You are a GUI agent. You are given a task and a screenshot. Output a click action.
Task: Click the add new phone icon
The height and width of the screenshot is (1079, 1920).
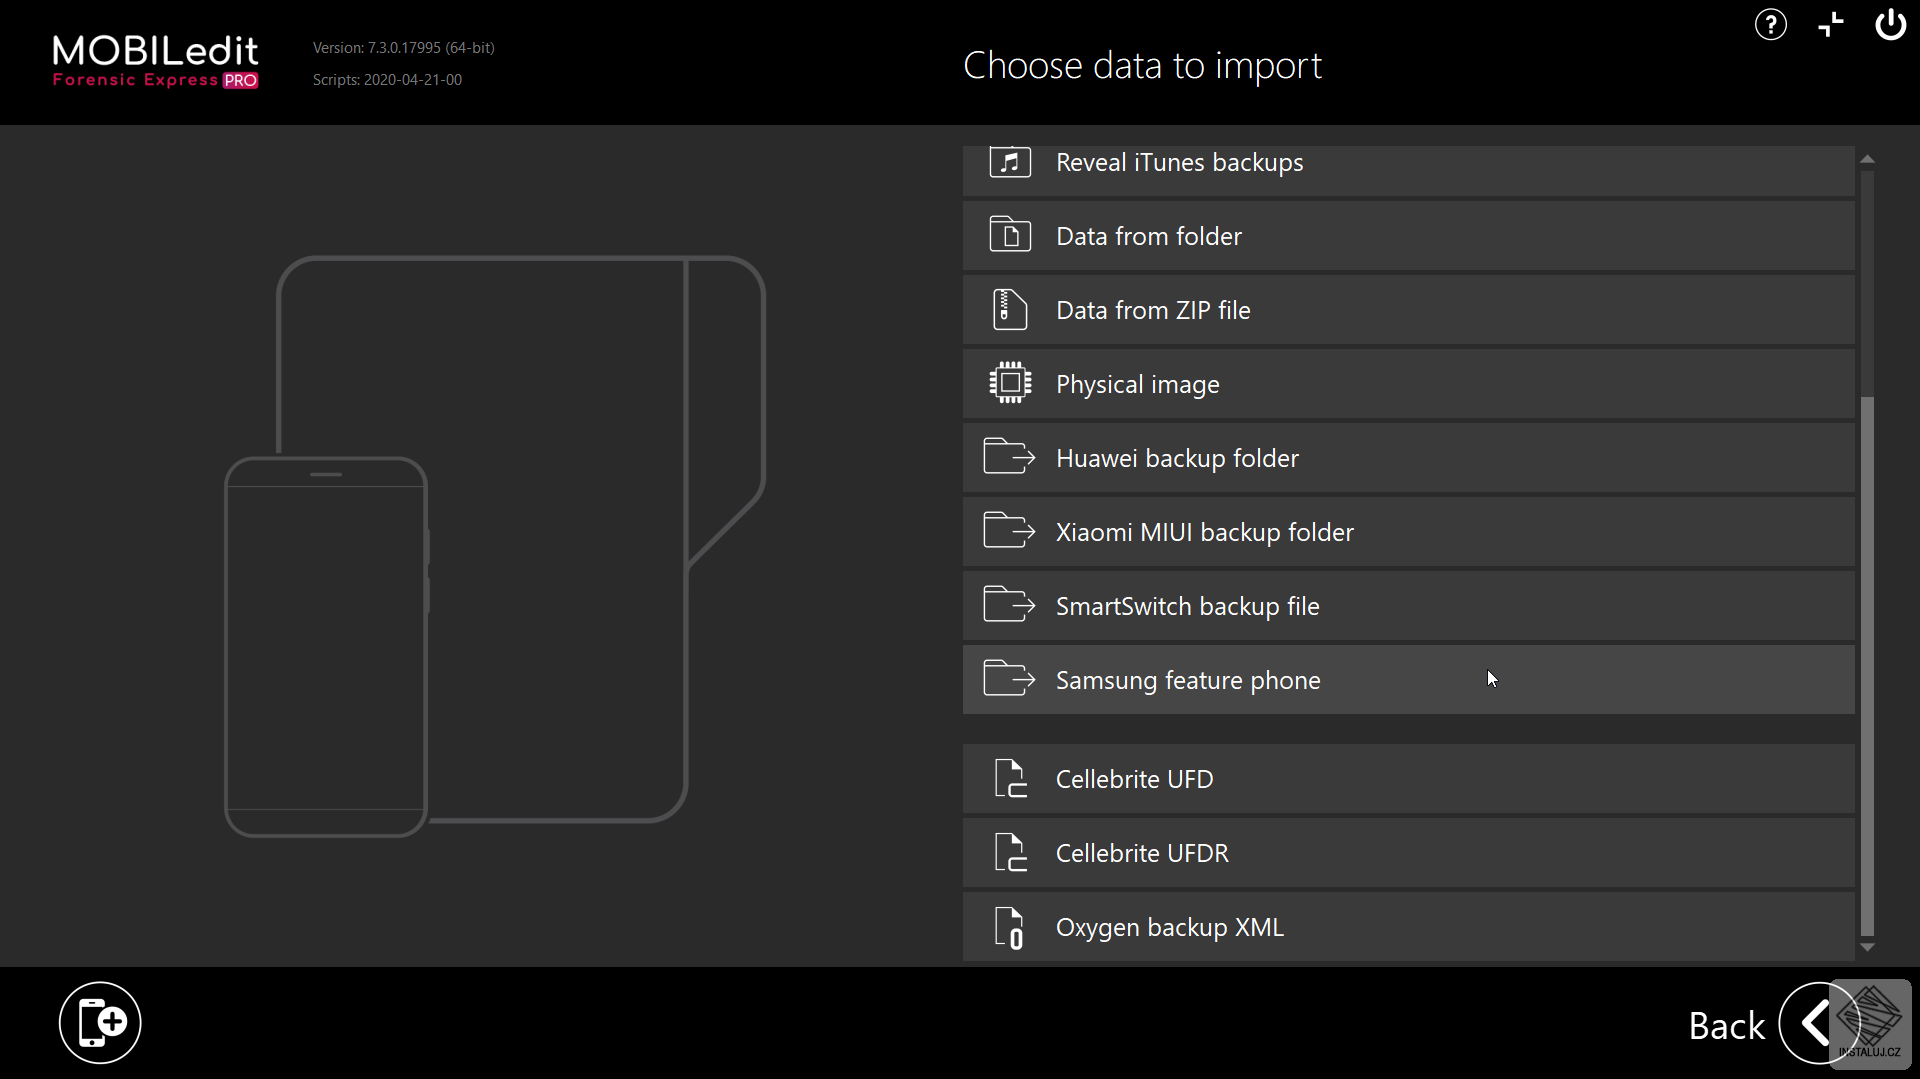coord(99,1022)
